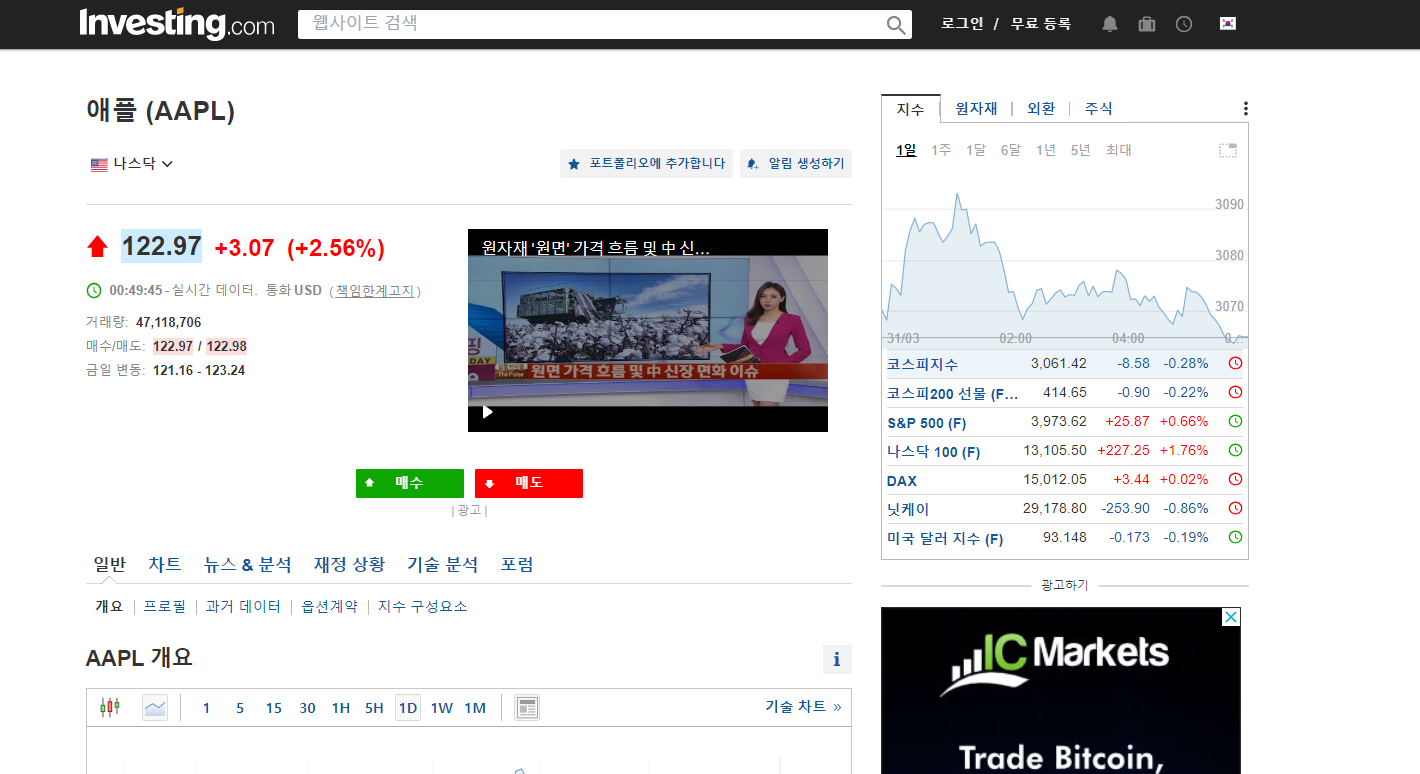Click 로그인 in the header
Image resolution: width=1420 pixels, height=774 pixels.
point(962,23)
